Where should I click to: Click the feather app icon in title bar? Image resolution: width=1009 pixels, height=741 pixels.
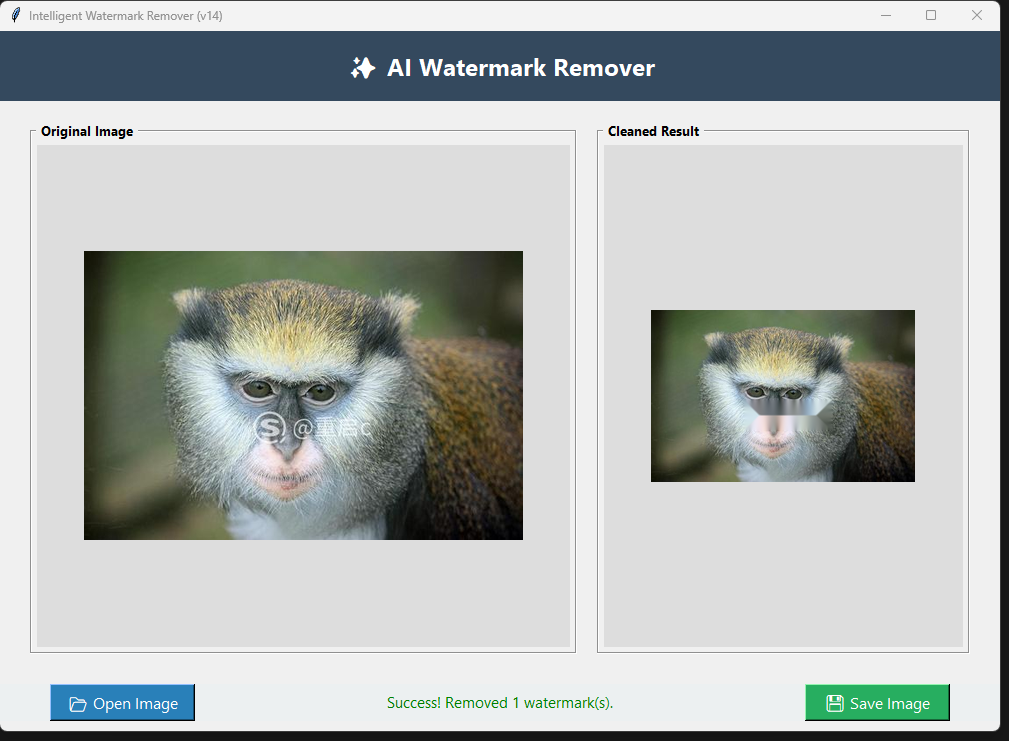click(15, 15)
